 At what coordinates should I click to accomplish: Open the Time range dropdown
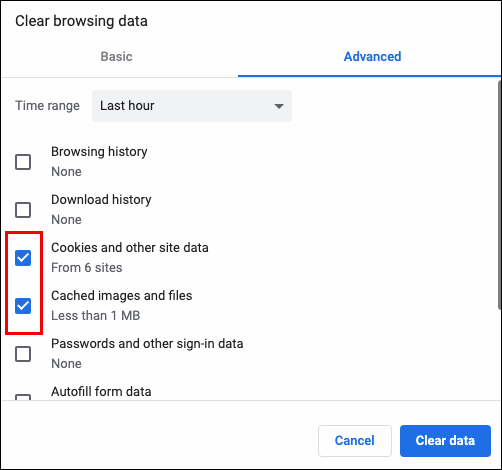192,106
